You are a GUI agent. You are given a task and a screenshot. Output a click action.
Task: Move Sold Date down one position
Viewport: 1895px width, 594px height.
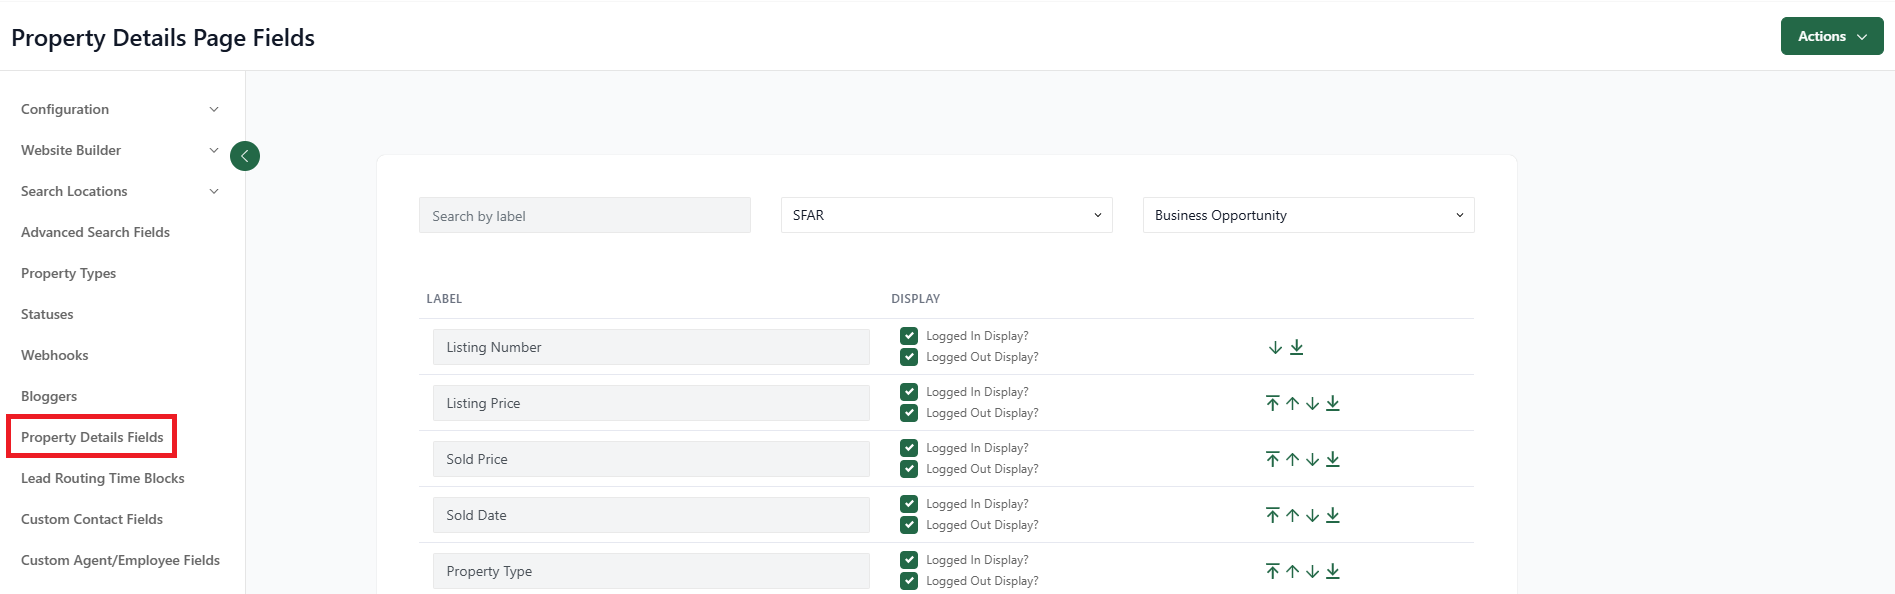click(1312, 515)
